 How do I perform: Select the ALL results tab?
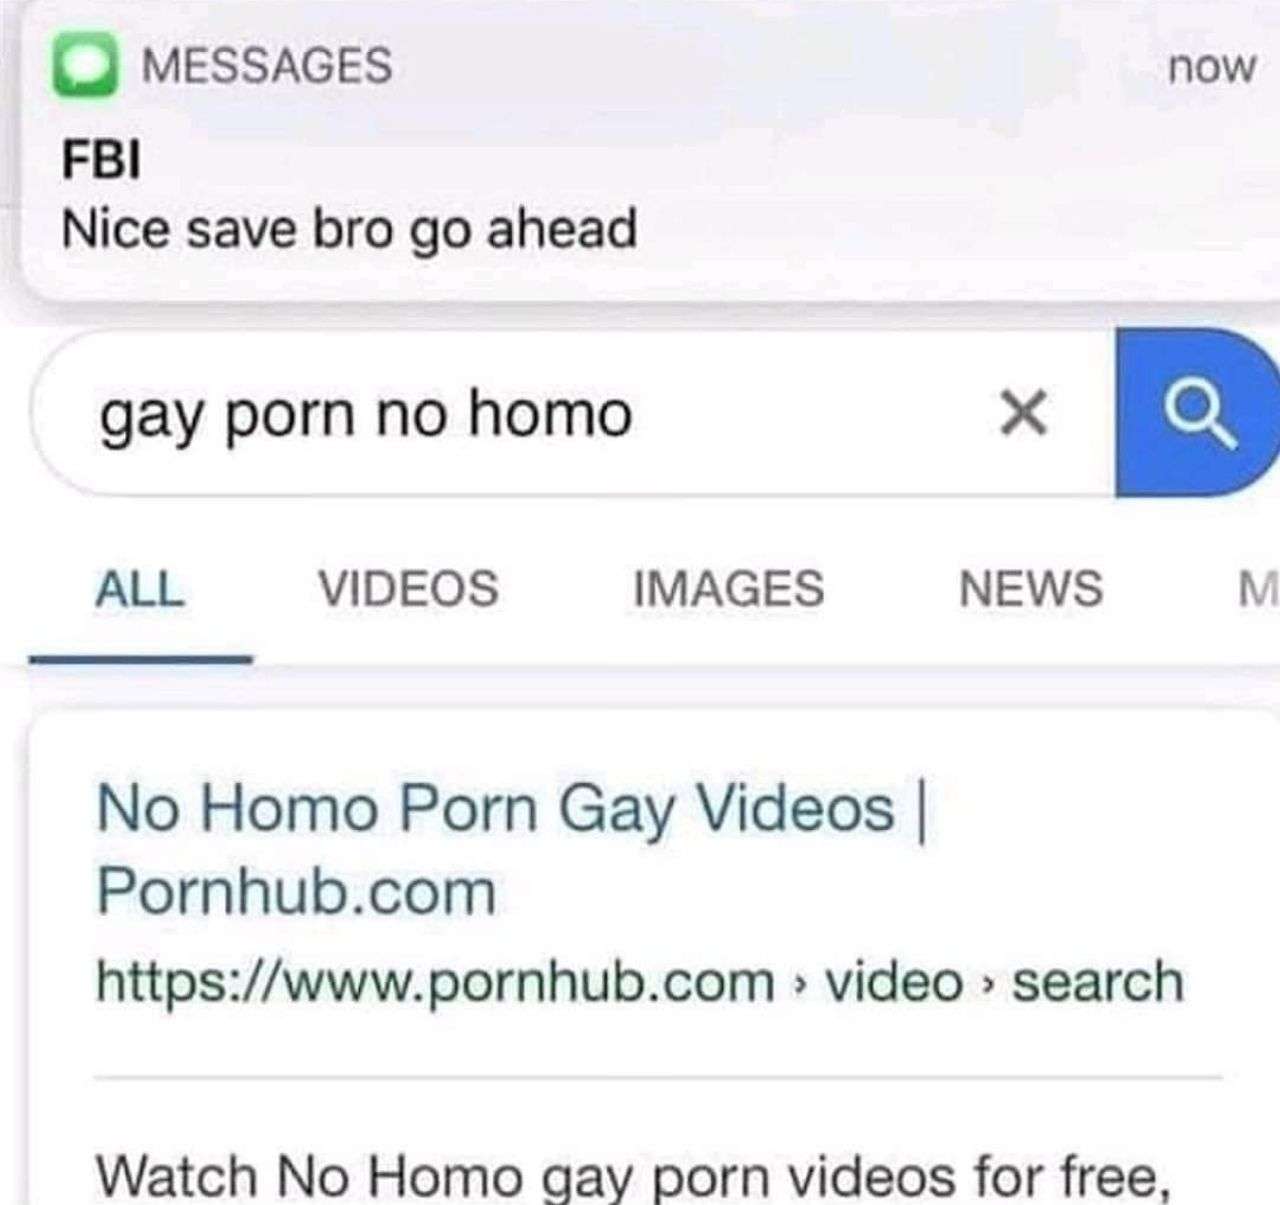[139, 588]
